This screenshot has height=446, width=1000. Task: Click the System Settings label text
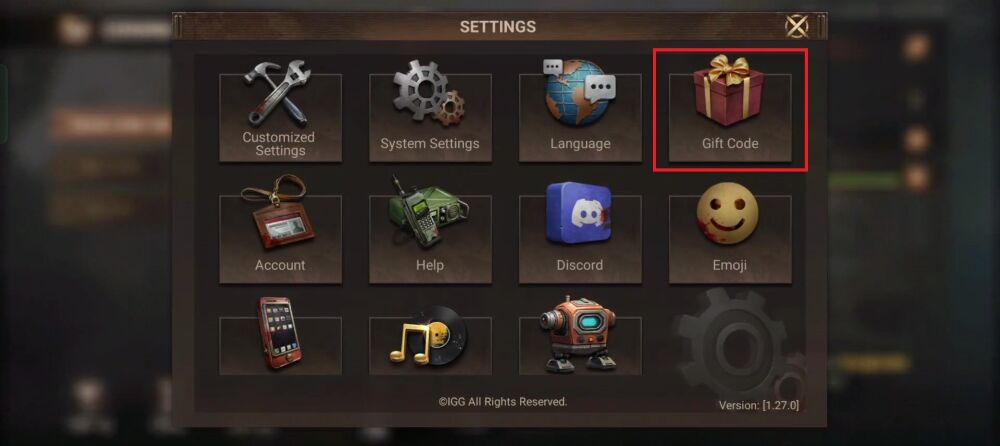tap(430, 144)
